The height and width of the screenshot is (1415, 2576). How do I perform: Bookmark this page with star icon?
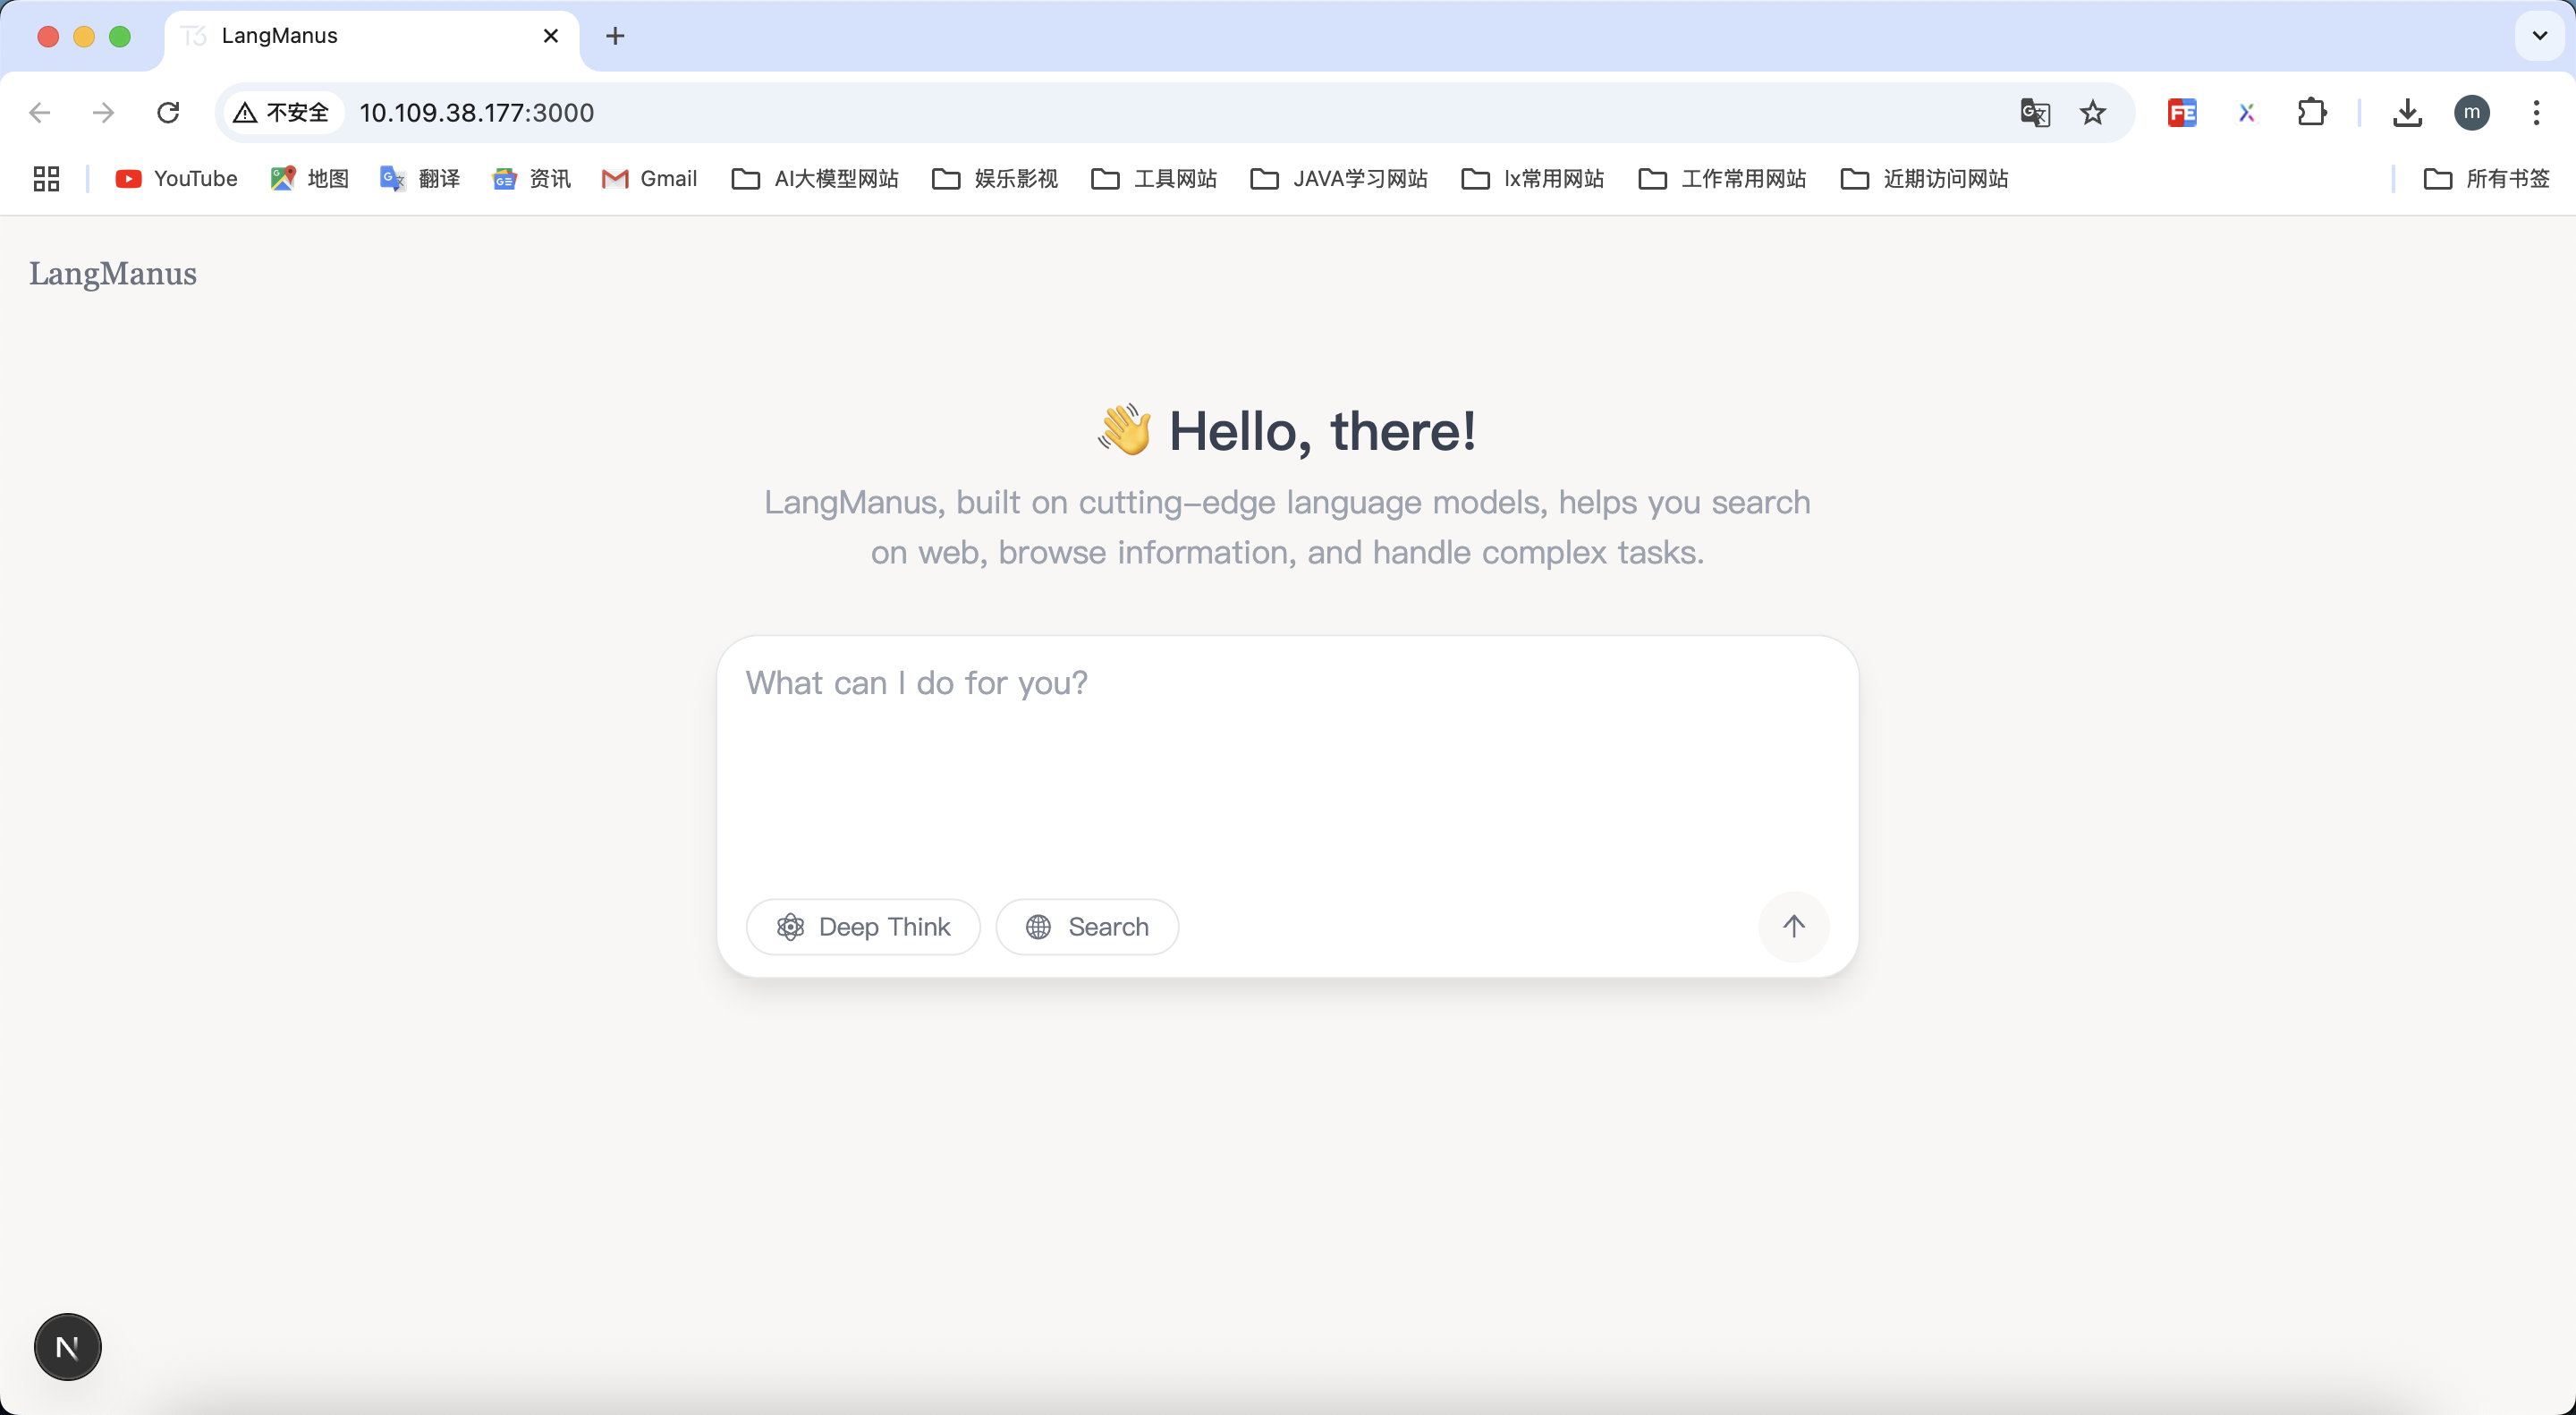(x=2092, y=113)
